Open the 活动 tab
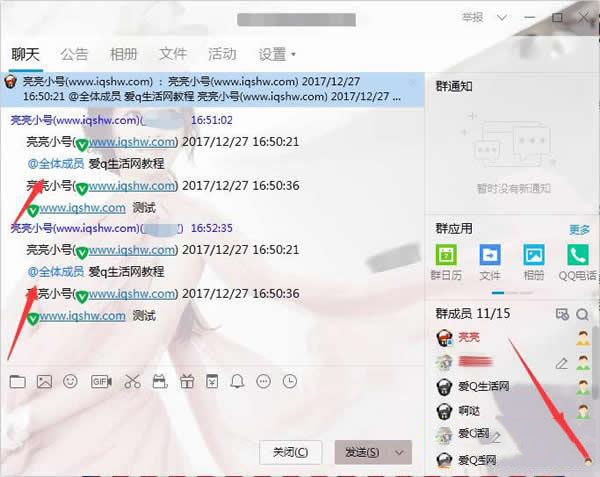This screenshot has height=477, width=600. tap(222, 54)
